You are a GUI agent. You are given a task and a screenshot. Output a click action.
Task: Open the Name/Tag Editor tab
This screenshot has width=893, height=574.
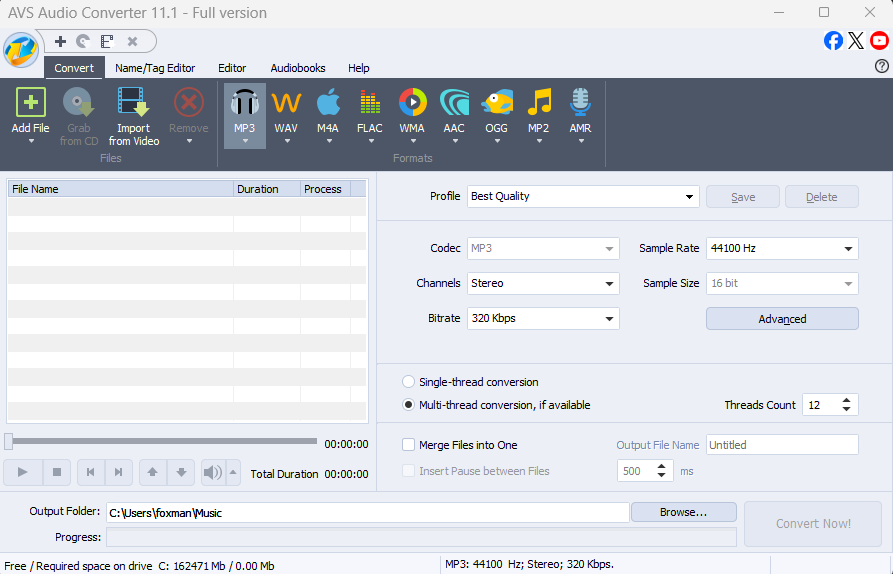pos(155,68)
